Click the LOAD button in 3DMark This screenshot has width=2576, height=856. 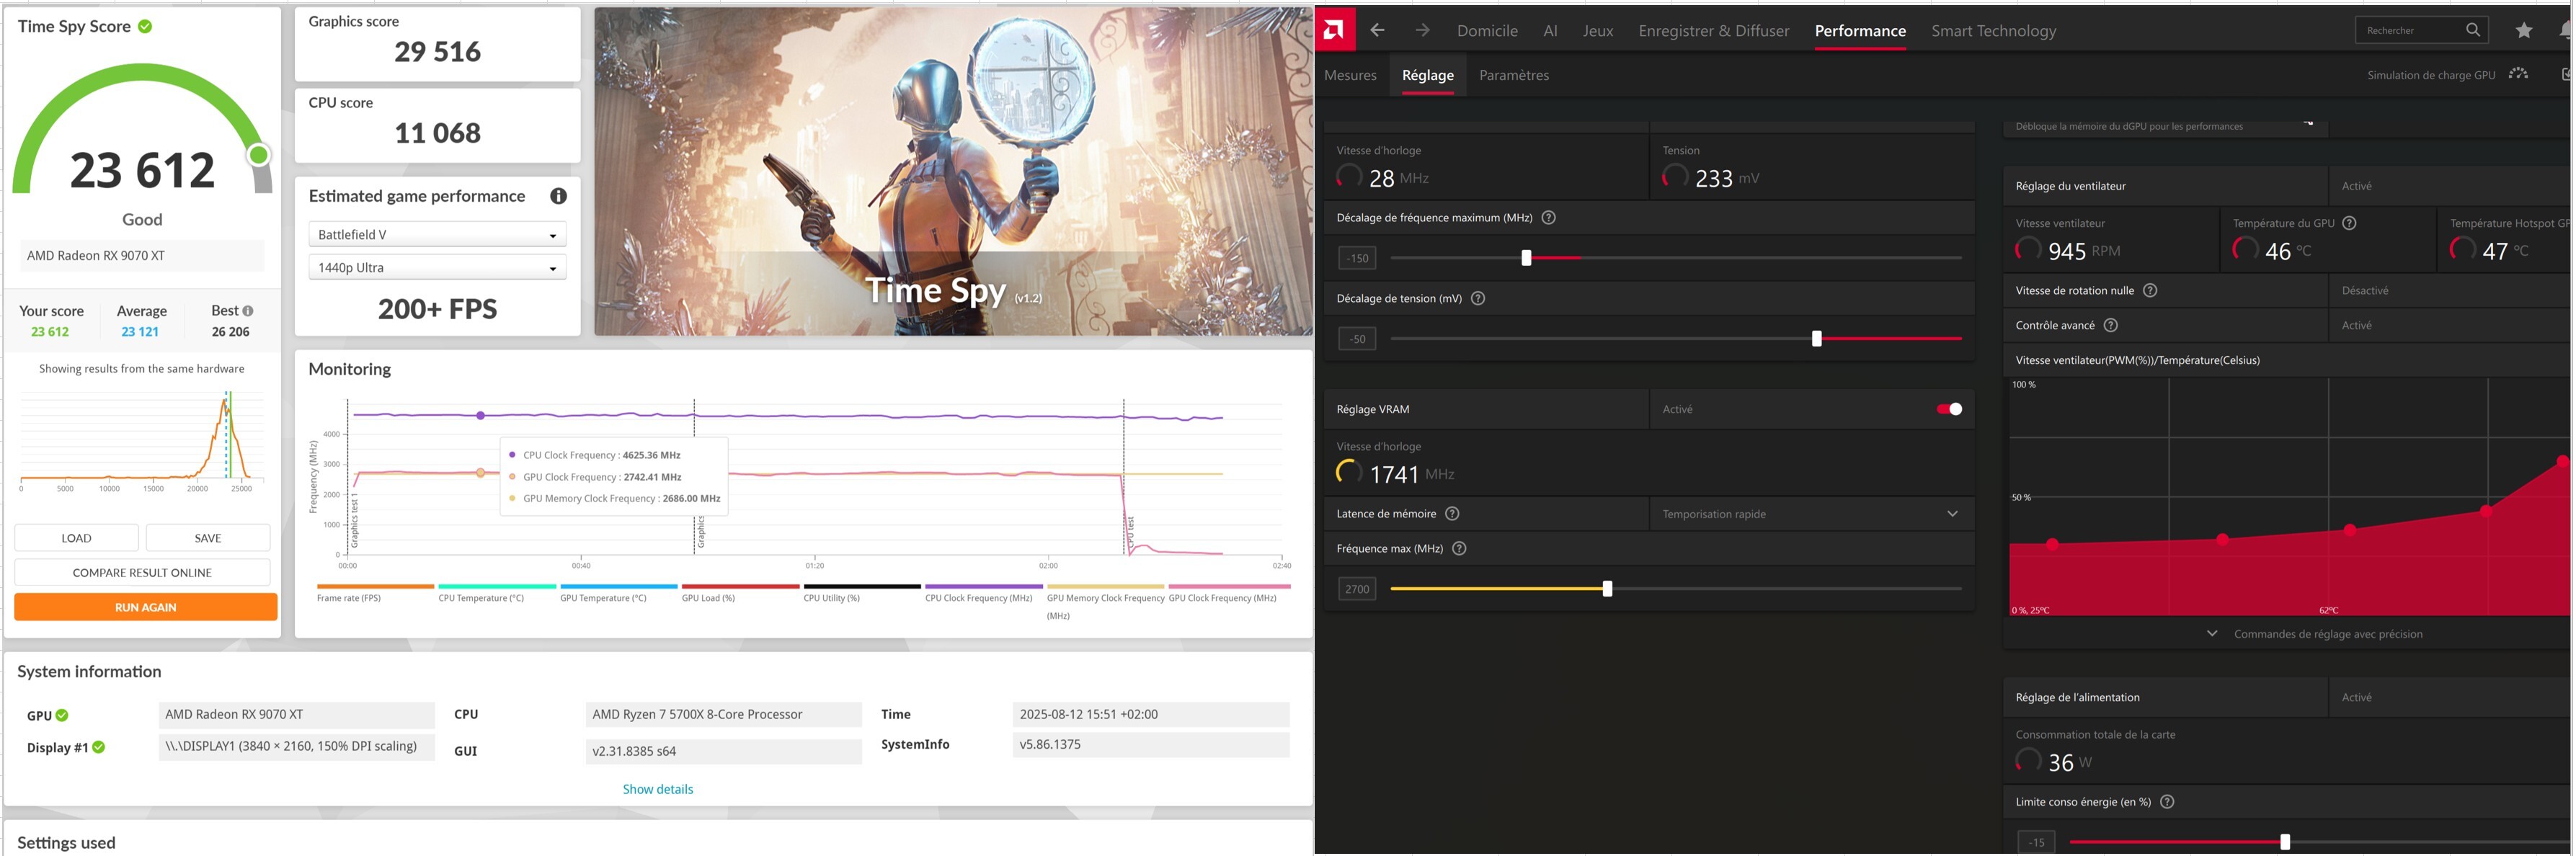pyautogui.click(x=76, y=538)
